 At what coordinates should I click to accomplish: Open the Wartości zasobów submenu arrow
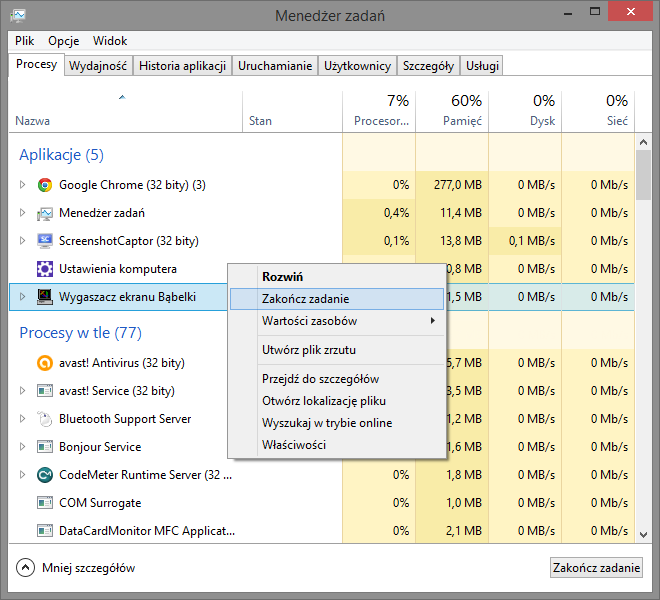(x=433, y=321)
